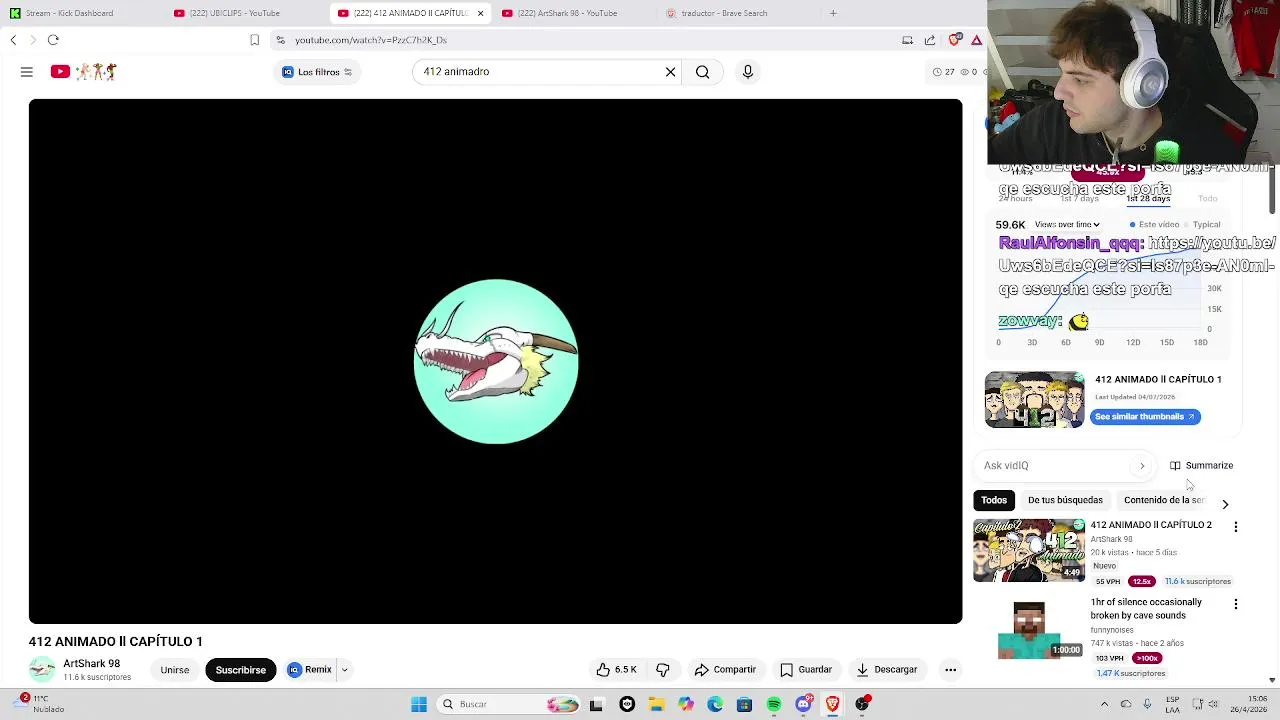Share the video with Compartir
Viewport: 1280px width, 720px height.
click(x=725, y=670)
